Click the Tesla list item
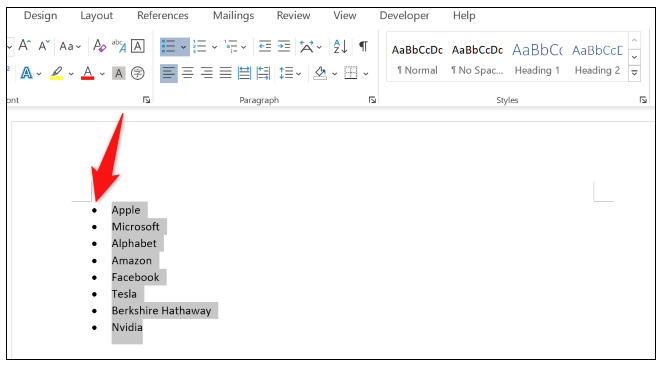Image resolution: width=661 pixels, height=369 pixels. pos(124,294)
